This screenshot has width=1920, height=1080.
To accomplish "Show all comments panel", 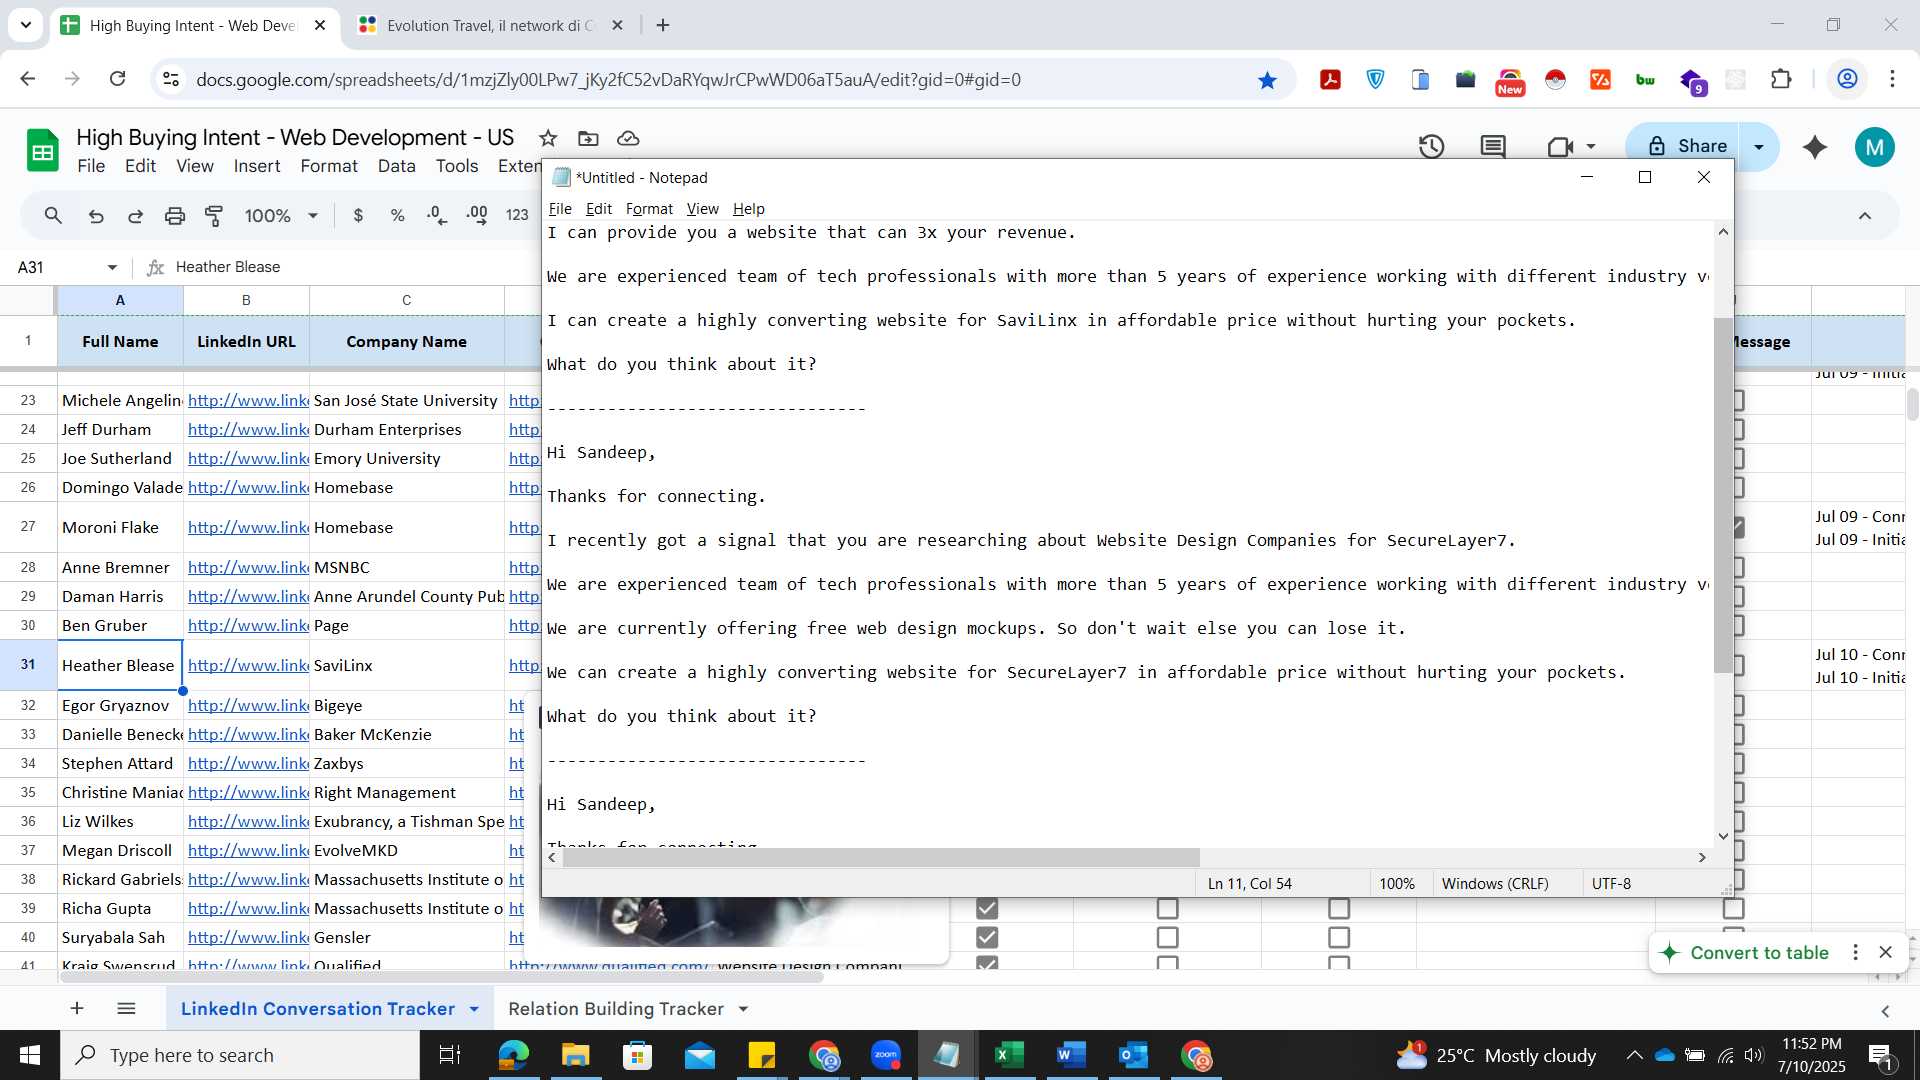I will click(x=1493, y=146).
